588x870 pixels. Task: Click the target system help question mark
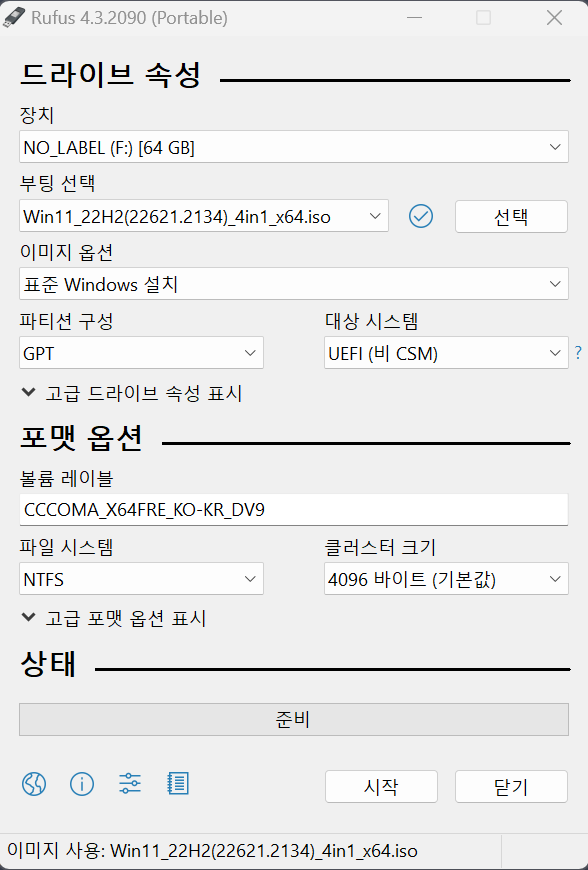tap(578, 352)
